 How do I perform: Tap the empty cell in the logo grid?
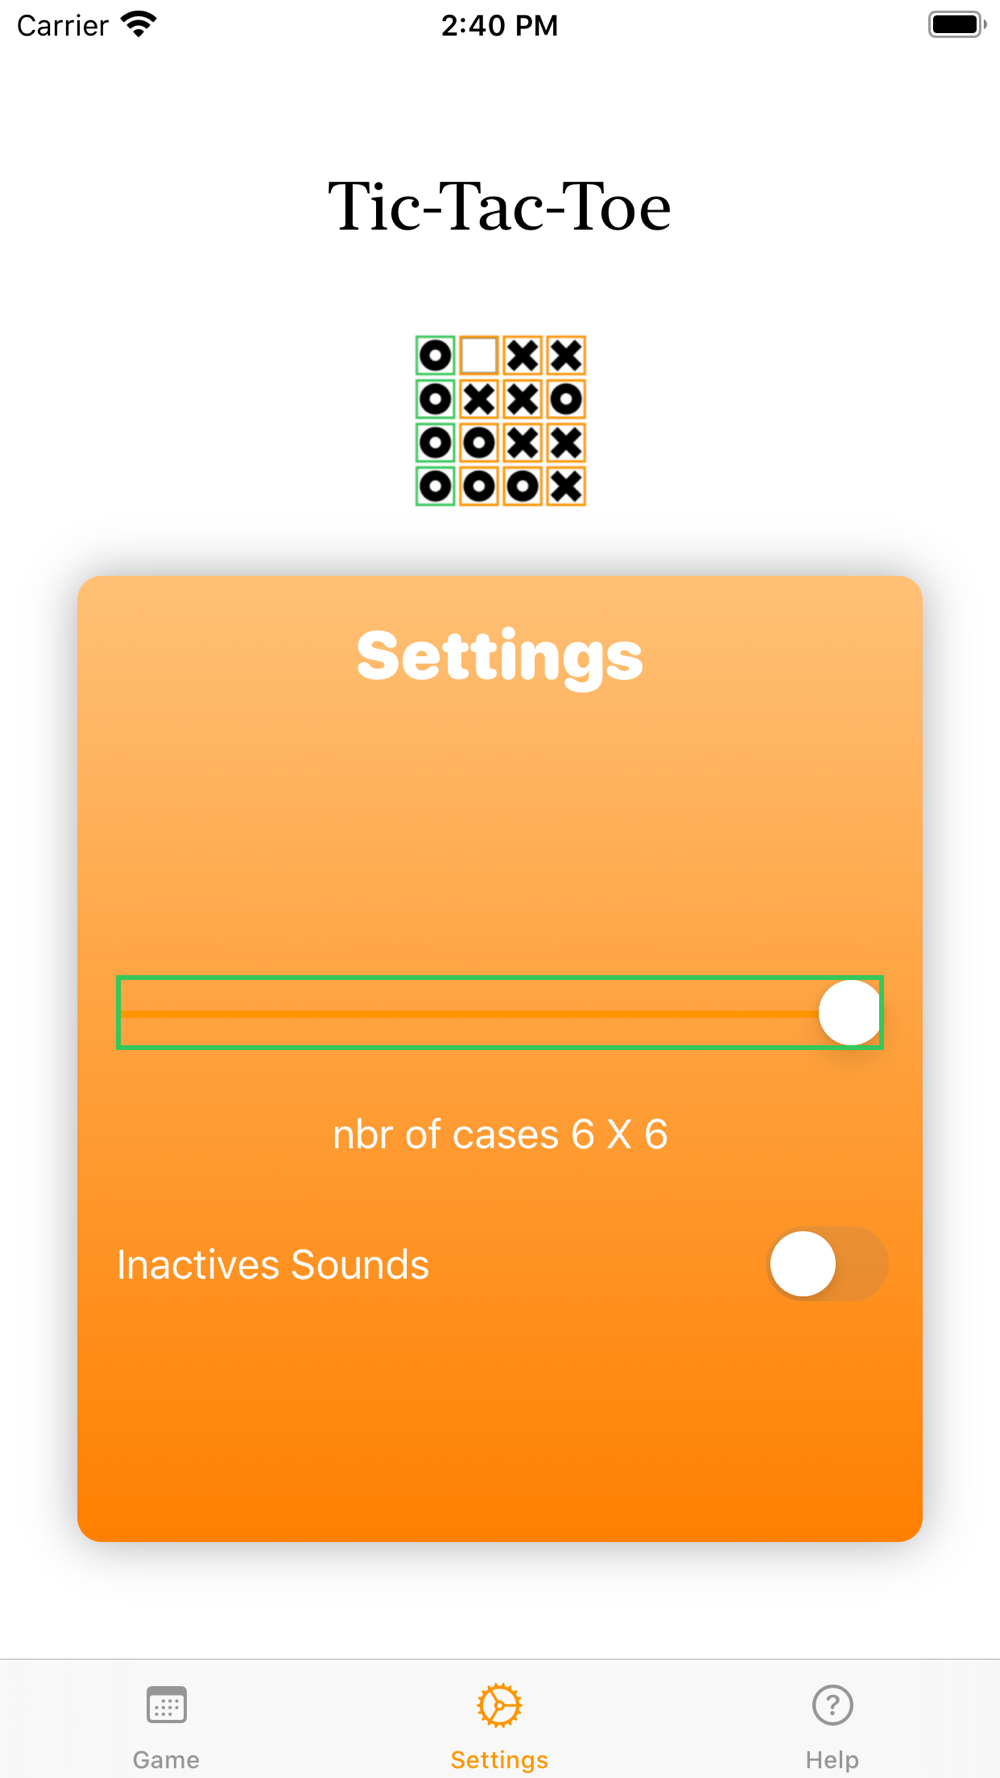[479, 356]
